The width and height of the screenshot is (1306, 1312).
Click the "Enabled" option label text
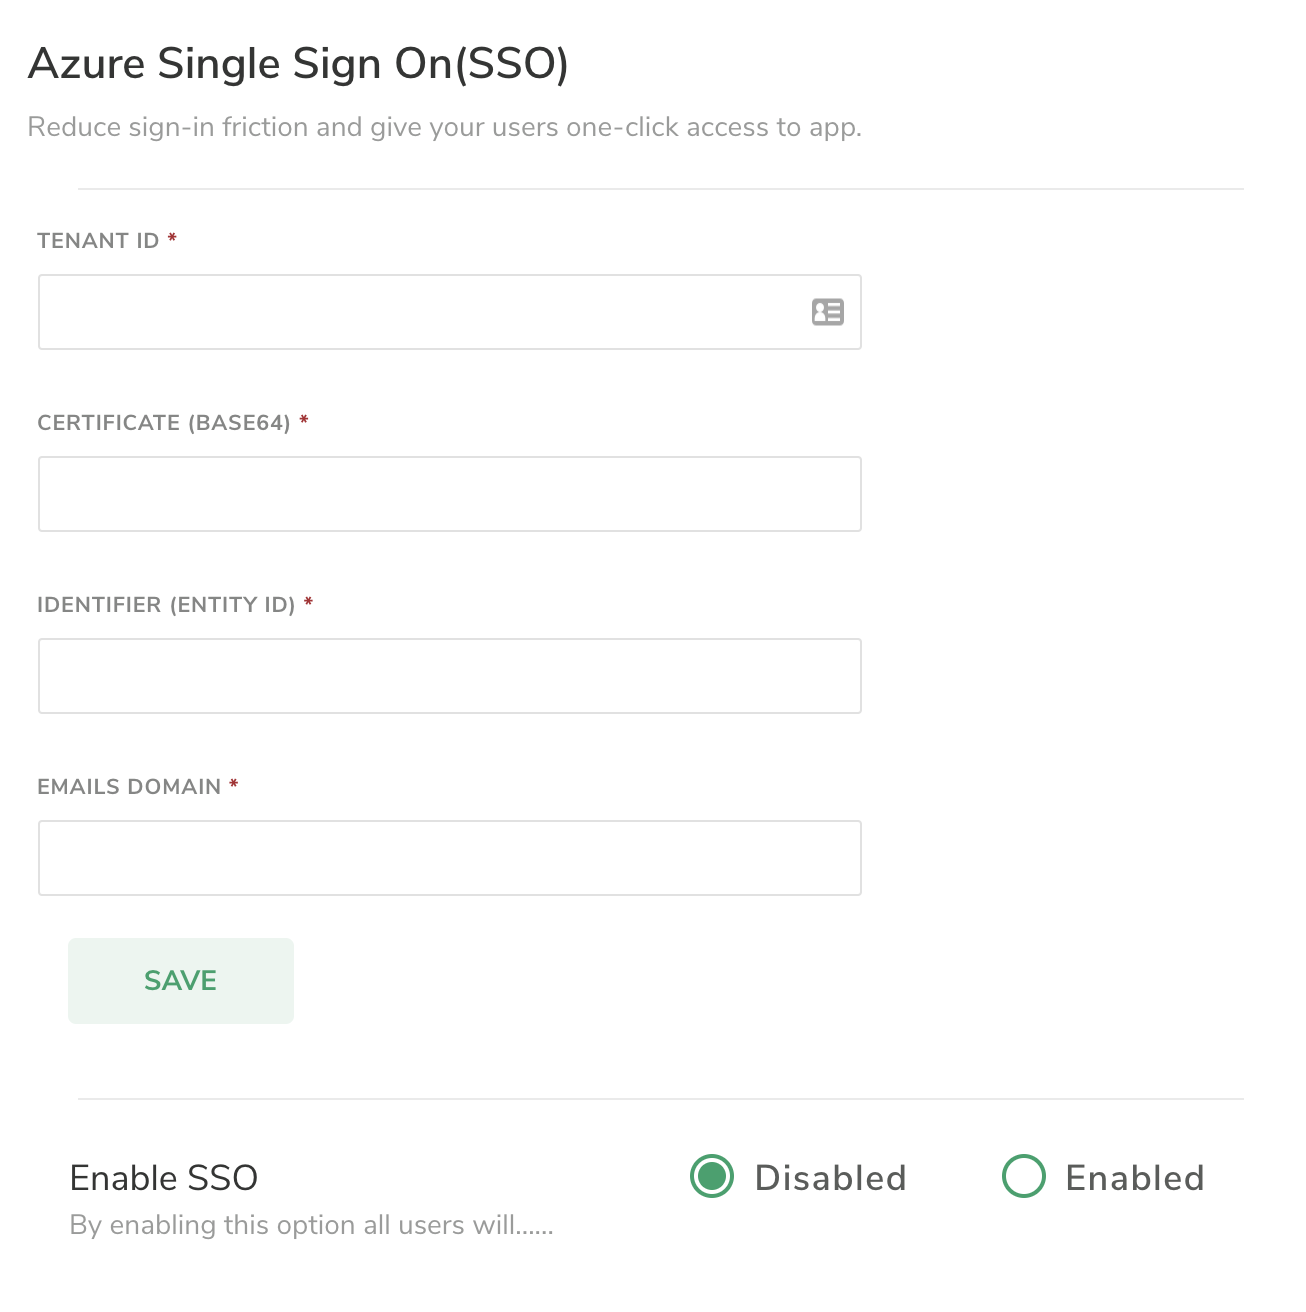point(1134,1178)
